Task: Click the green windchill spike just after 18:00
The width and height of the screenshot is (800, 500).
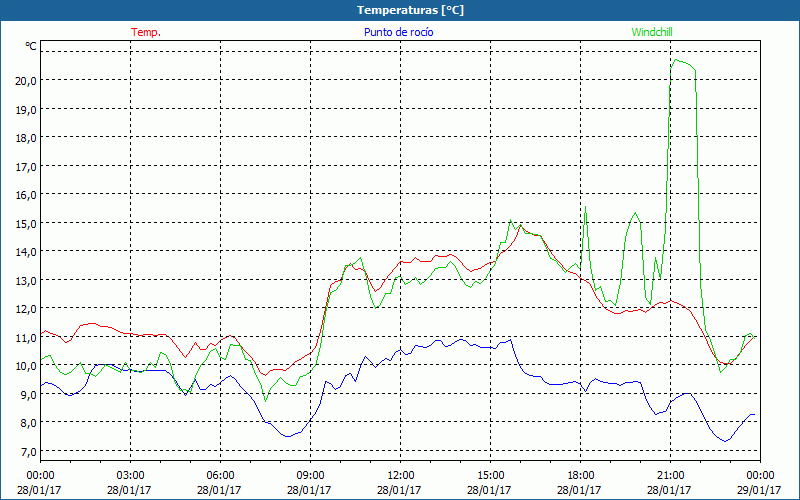Action: [x=585, y=207]
